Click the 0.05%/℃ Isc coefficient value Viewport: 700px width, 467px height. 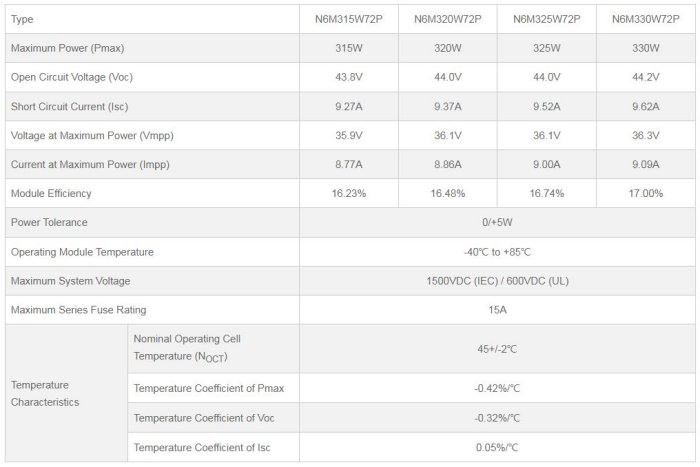[497, 447]
